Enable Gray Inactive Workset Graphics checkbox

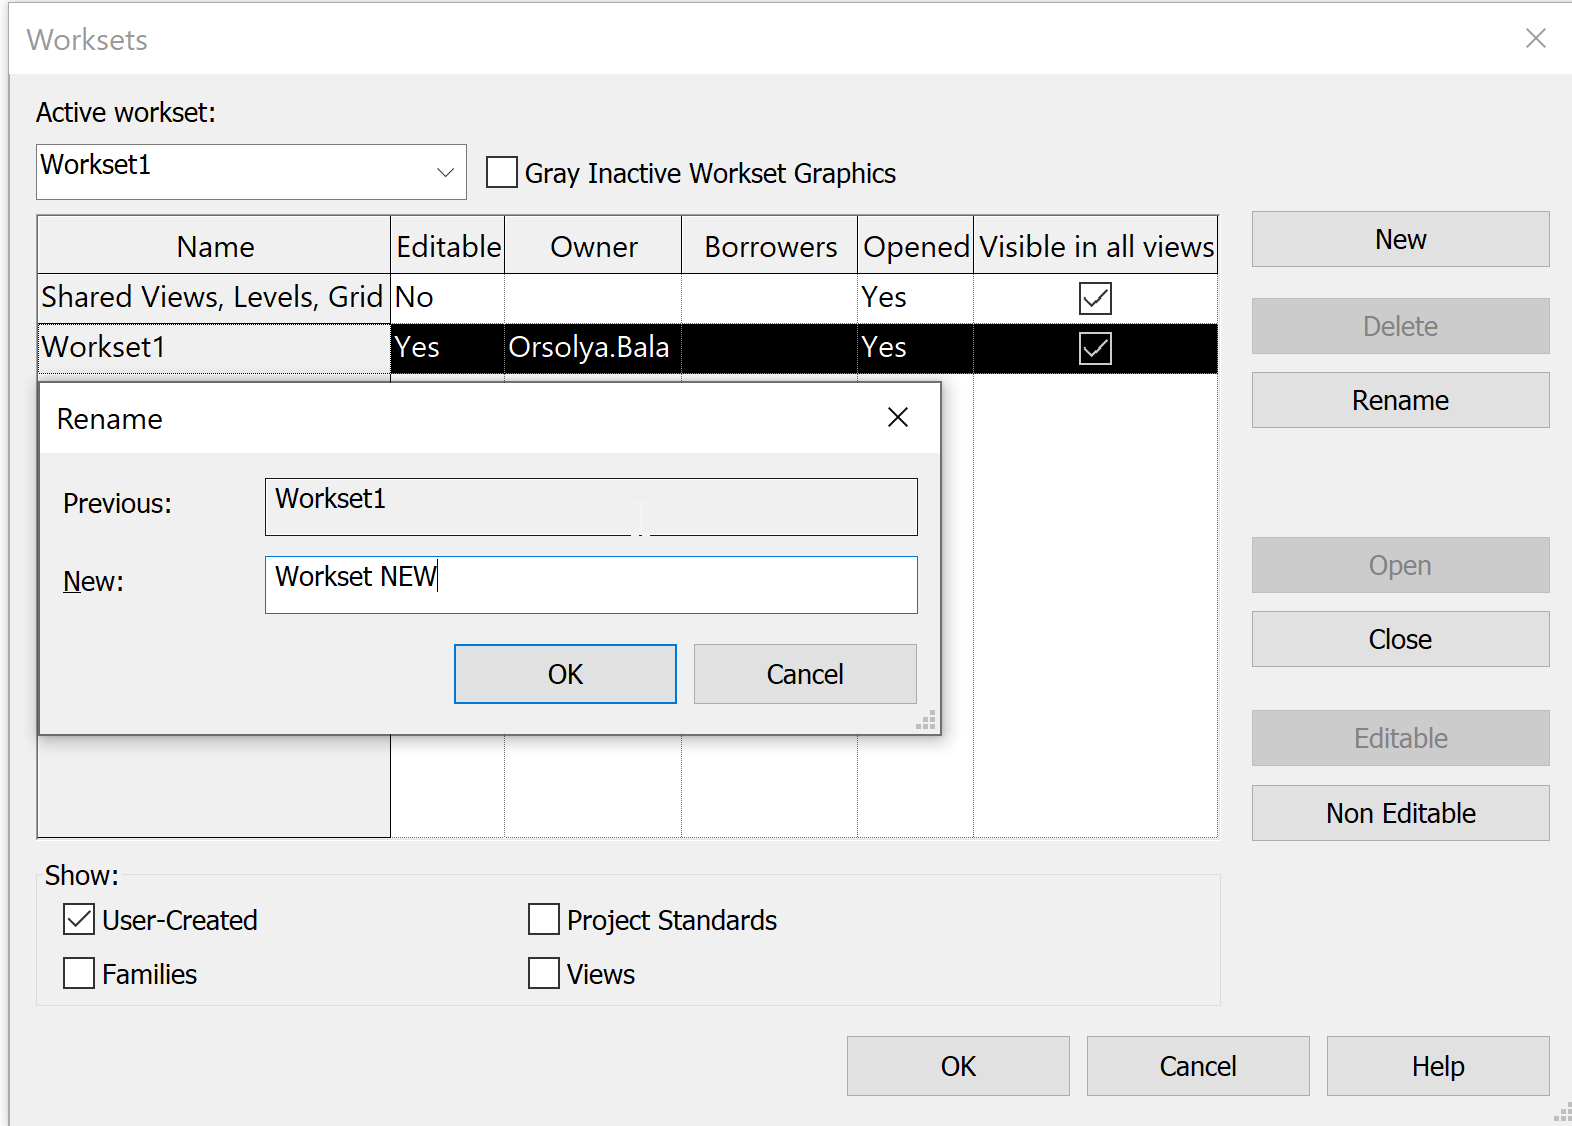pos(502,173)
